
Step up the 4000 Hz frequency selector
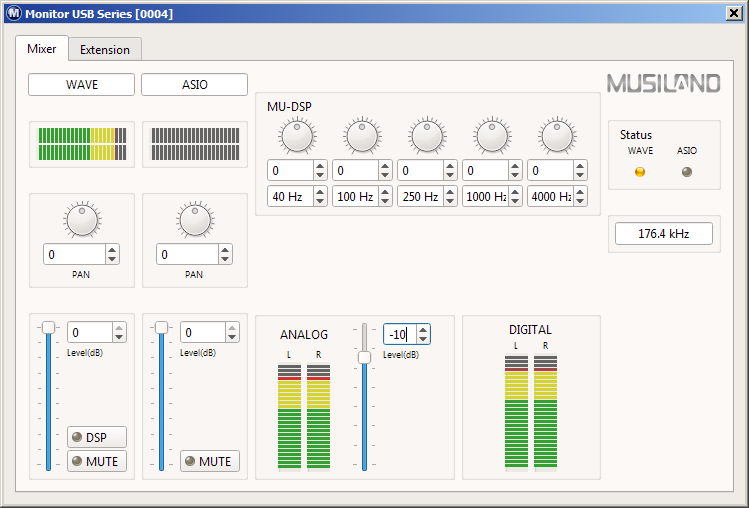click(x=580, y=192)
